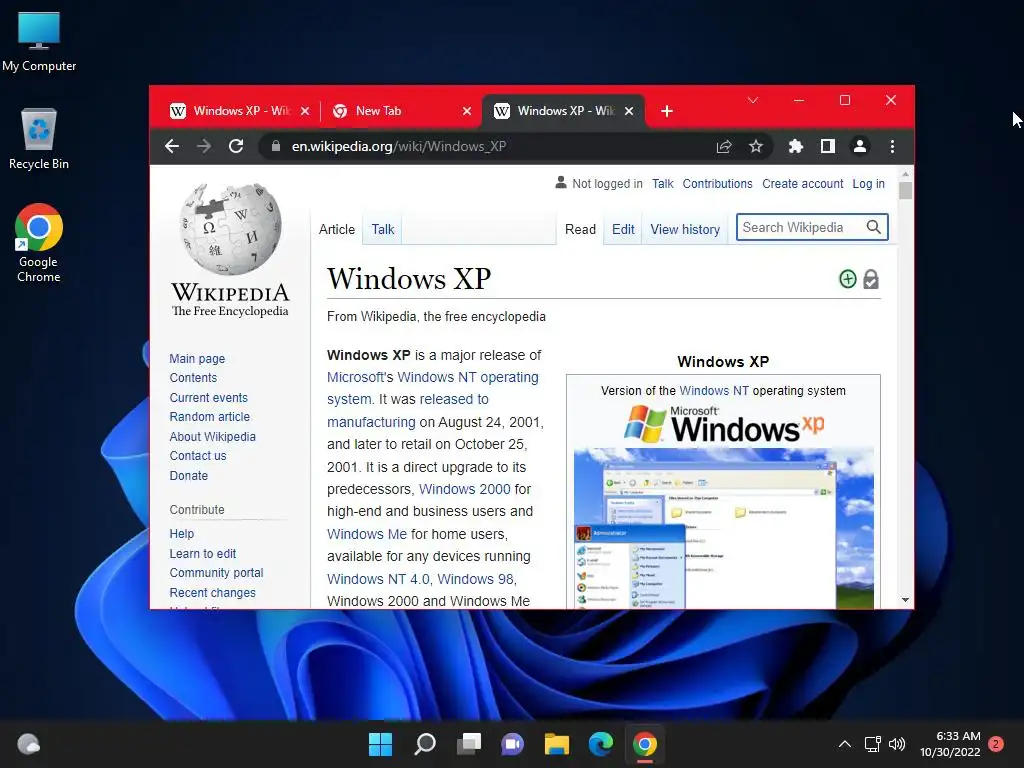Close the New Tab tab
The image size is (1024, 768).
[x=467, y=111]
